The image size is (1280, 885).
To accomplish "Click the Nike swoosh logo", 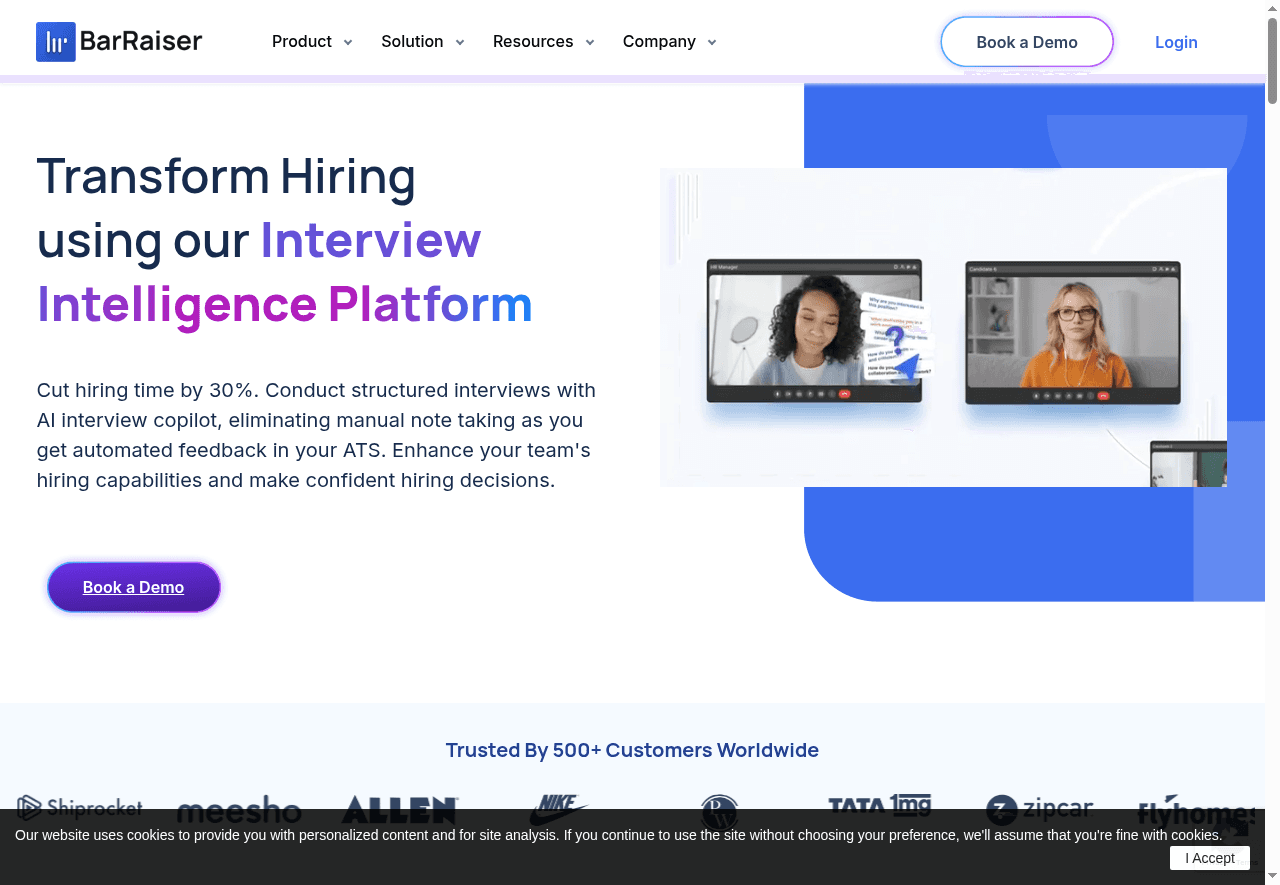I will pyautogui.click(x=558, y=805).
